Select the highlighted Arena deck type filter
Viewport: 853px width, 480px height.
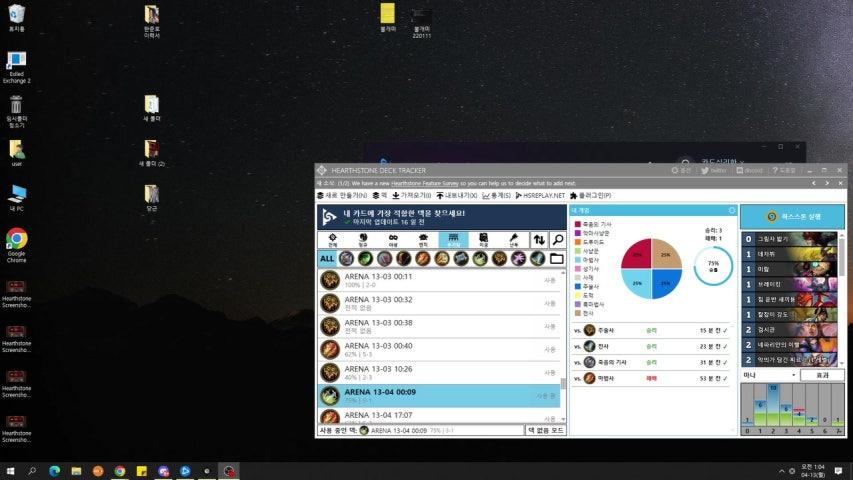click(x=453, y=240)
